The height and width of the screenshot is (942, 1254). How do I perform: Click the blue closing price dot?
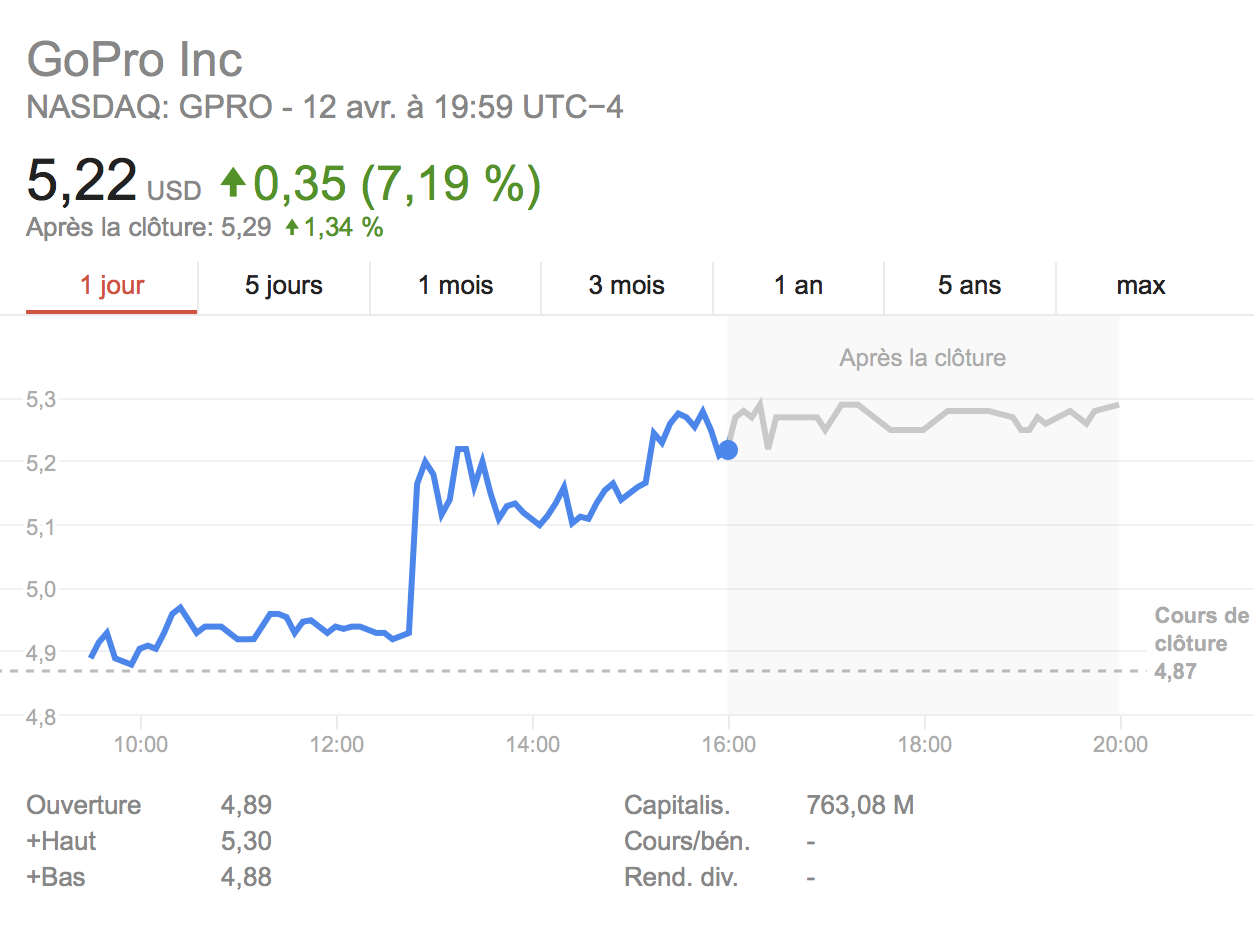pos(728,450)
